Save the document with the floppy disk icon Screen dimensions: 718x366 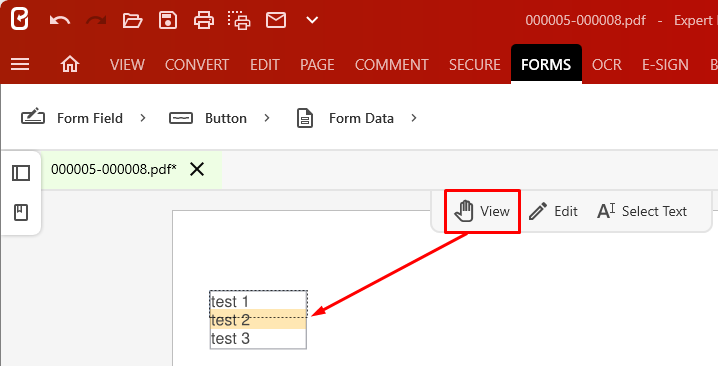(x=168, y=20)
